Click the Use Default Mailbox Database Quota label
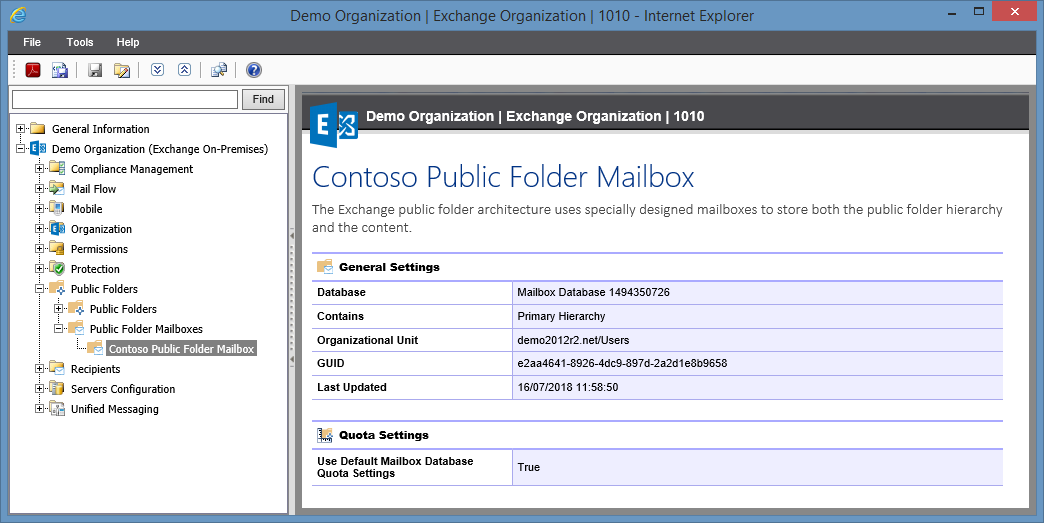The height and width of the screenshot is (523, 1044). 395,467
